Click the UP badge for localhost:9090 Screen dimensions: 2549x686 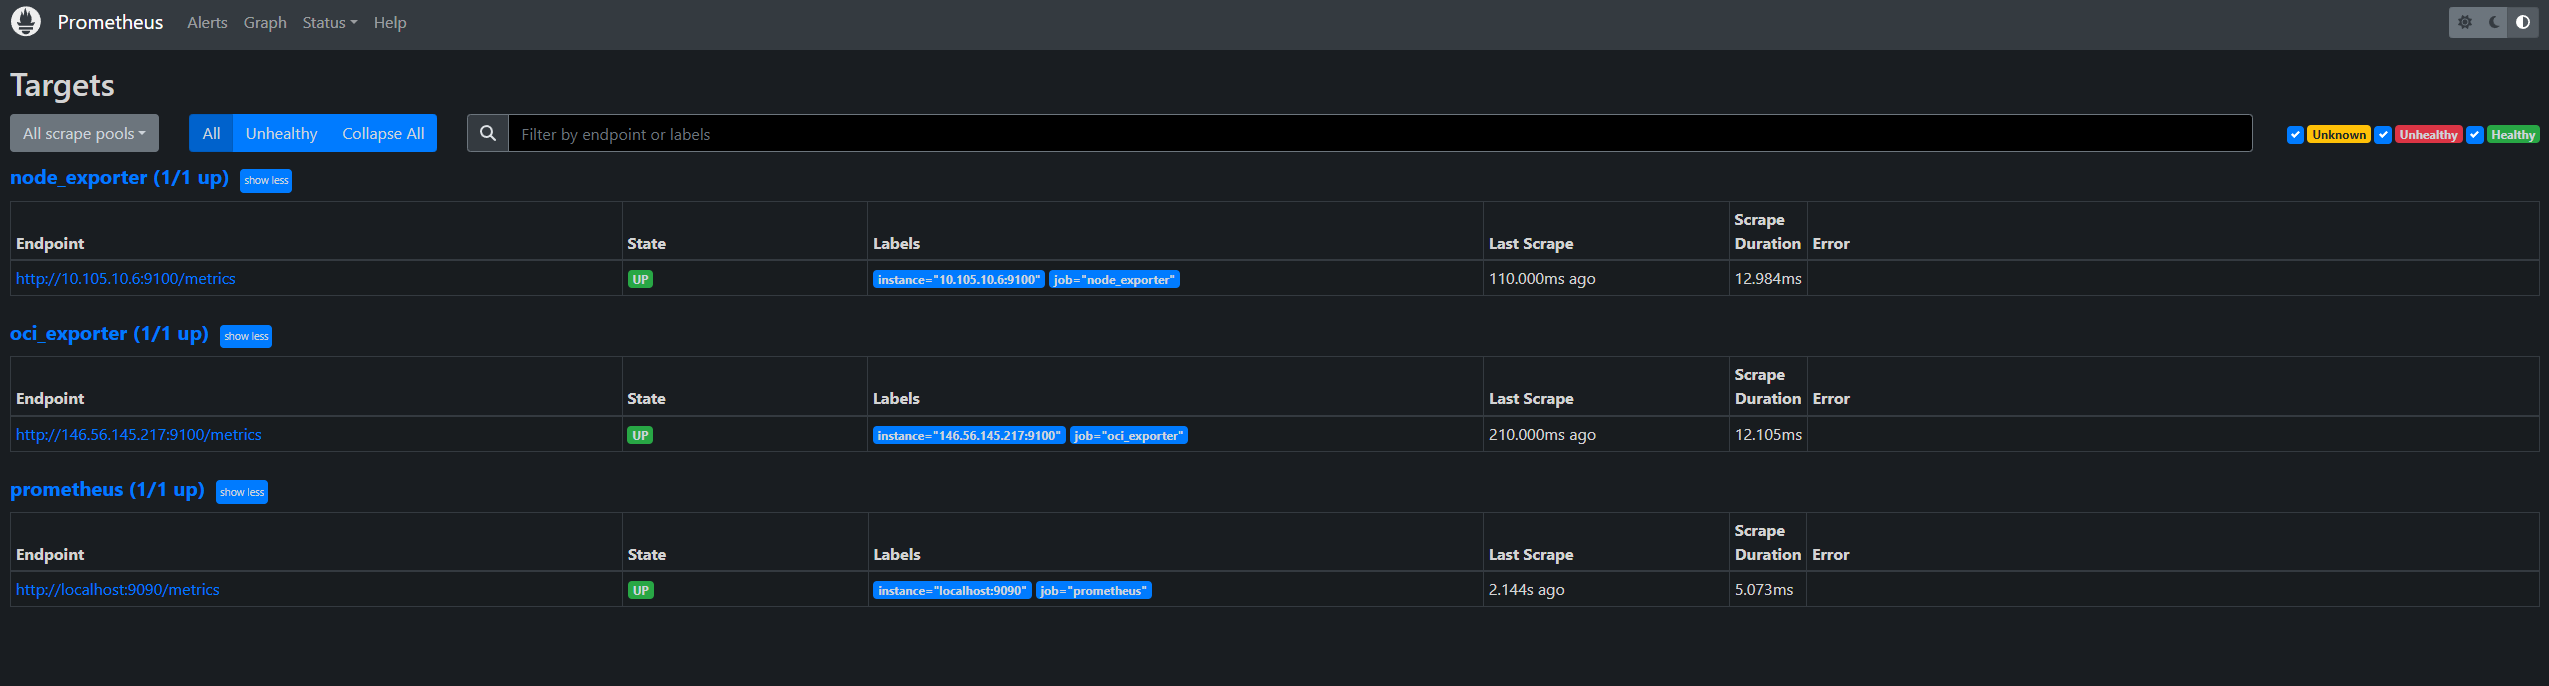[640, 590]
